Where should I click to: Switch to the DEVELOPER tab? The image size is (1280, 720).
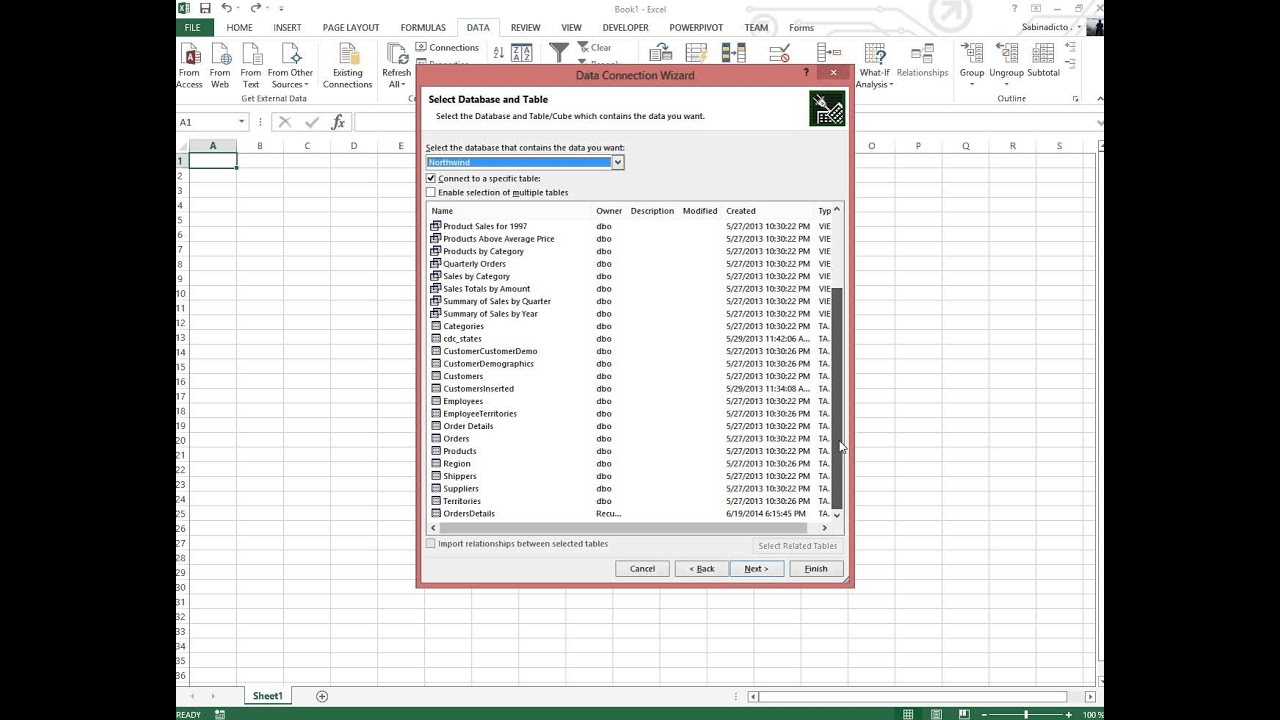(x=625, y=27)
